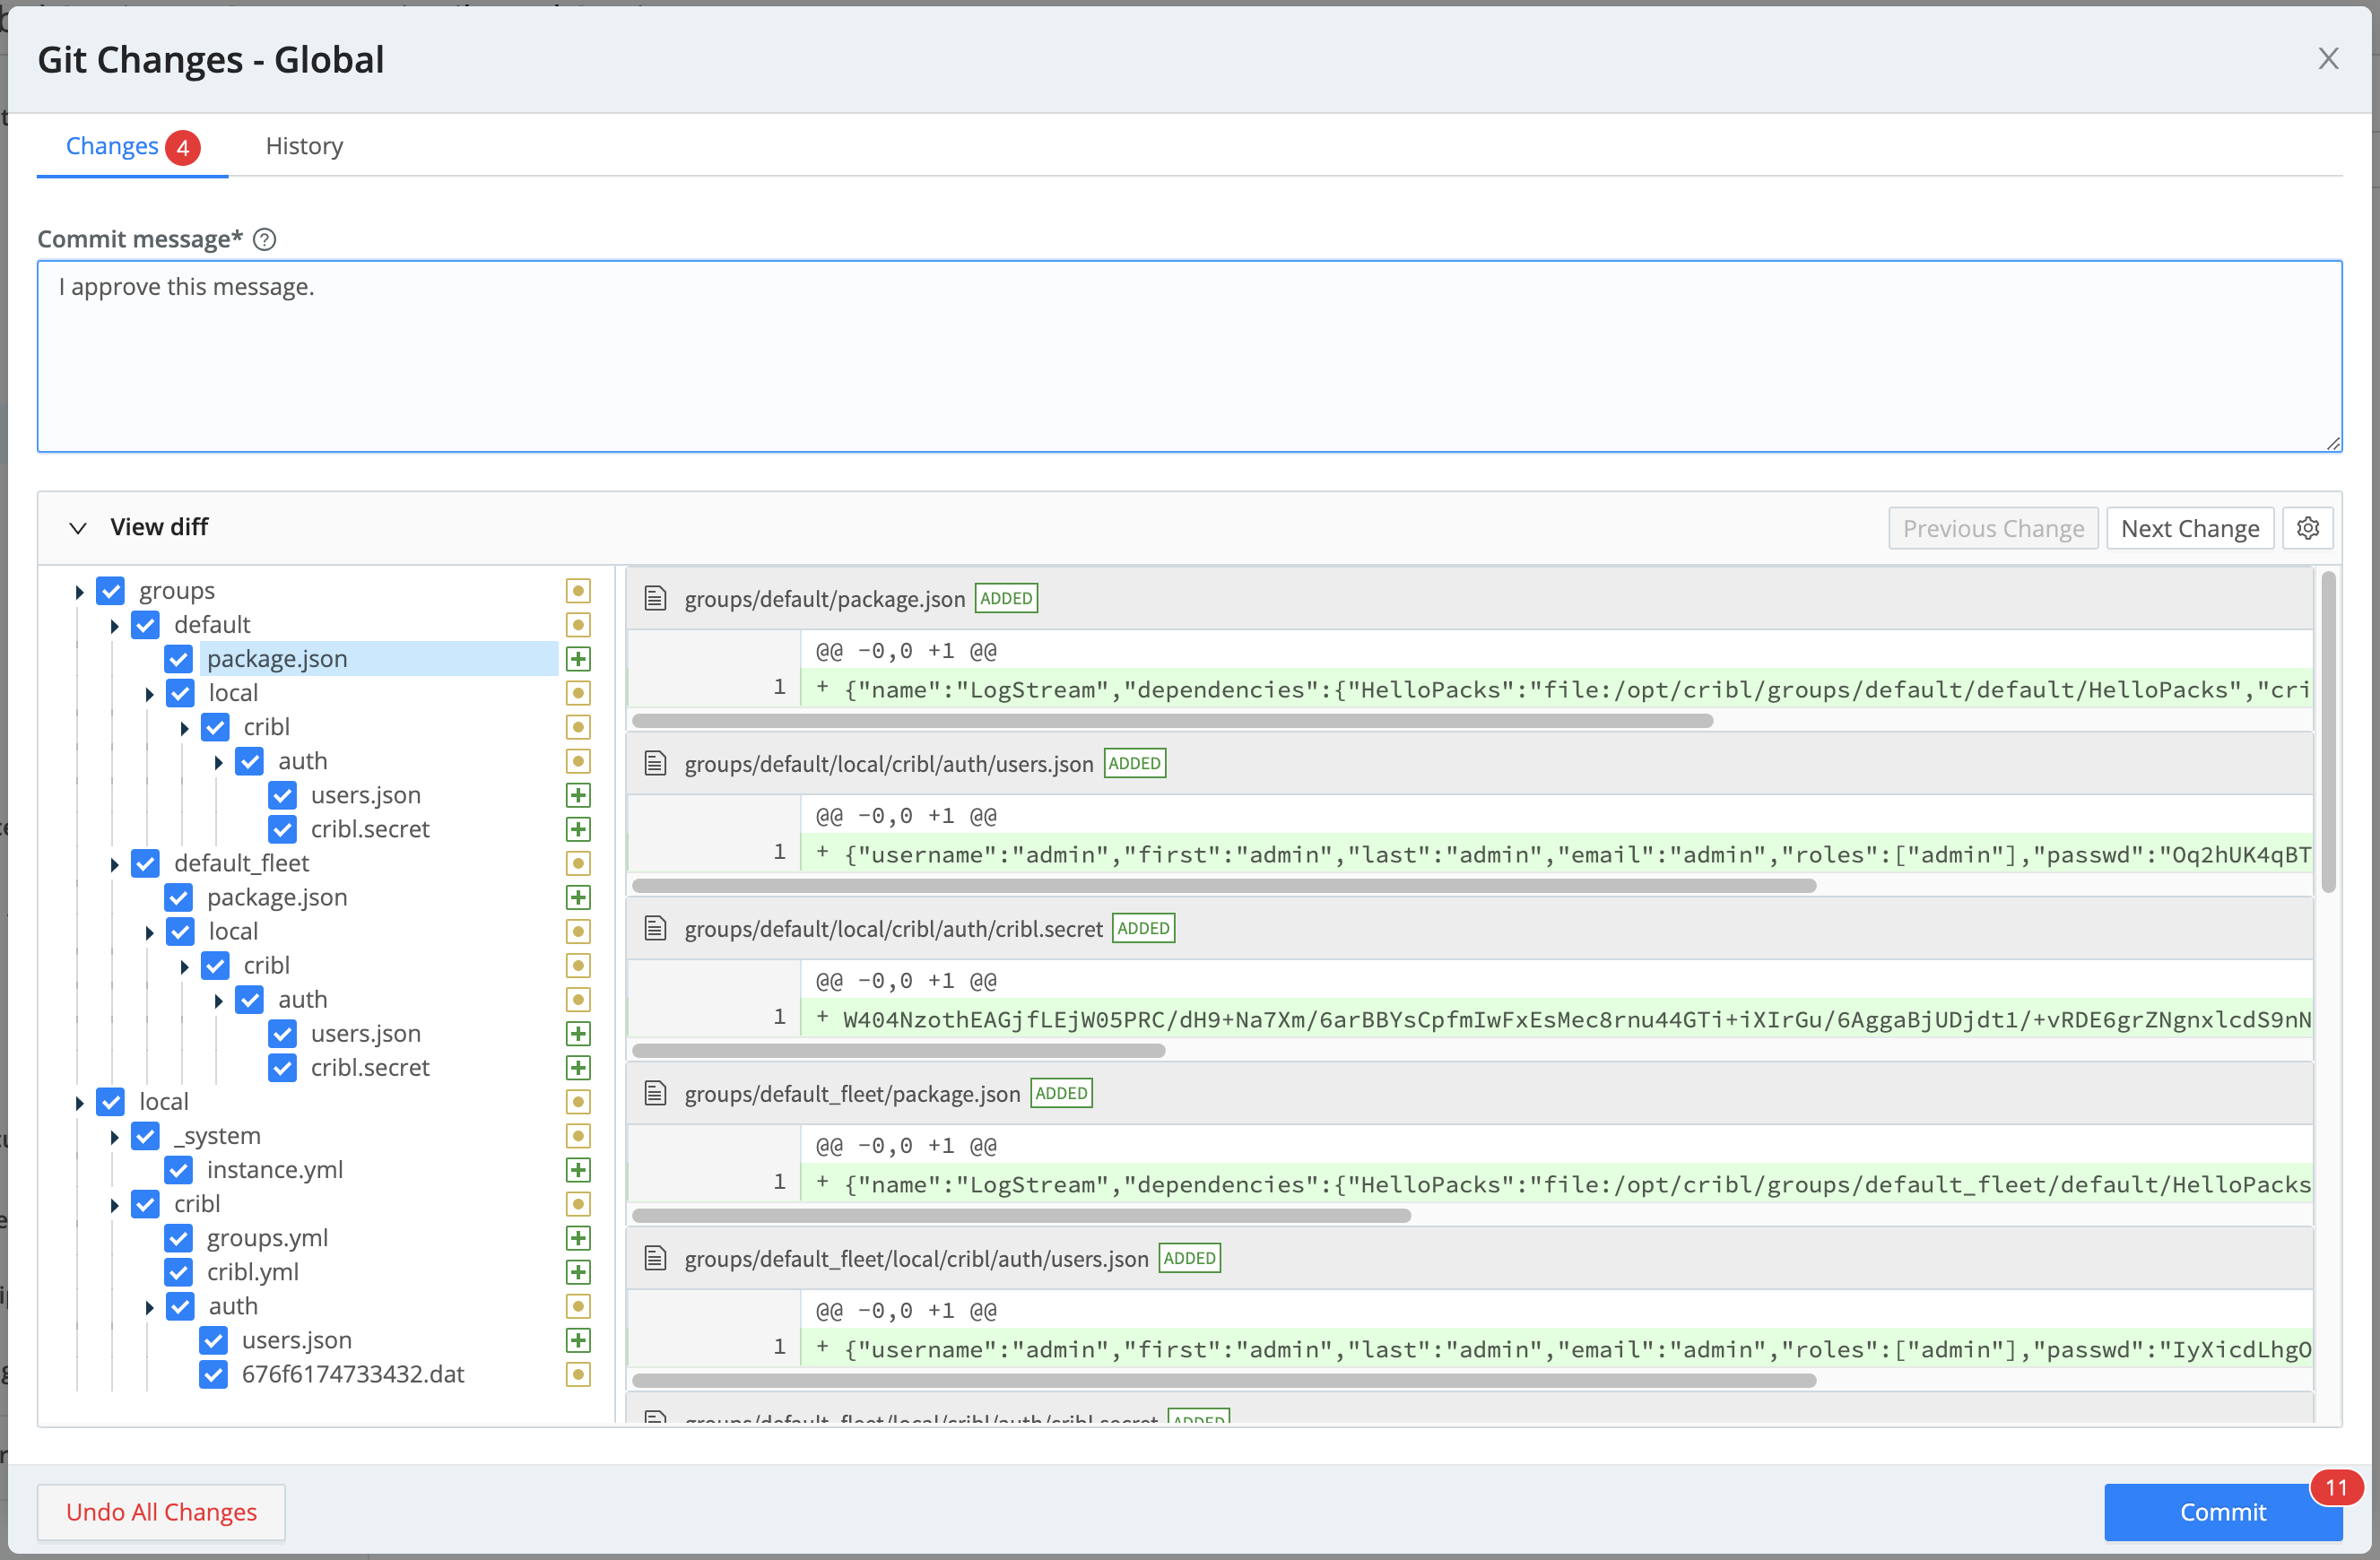Click into the Commit message text area
Image resolution: width=2380 pixels, height=1560 pixels.
(1188, 356)
